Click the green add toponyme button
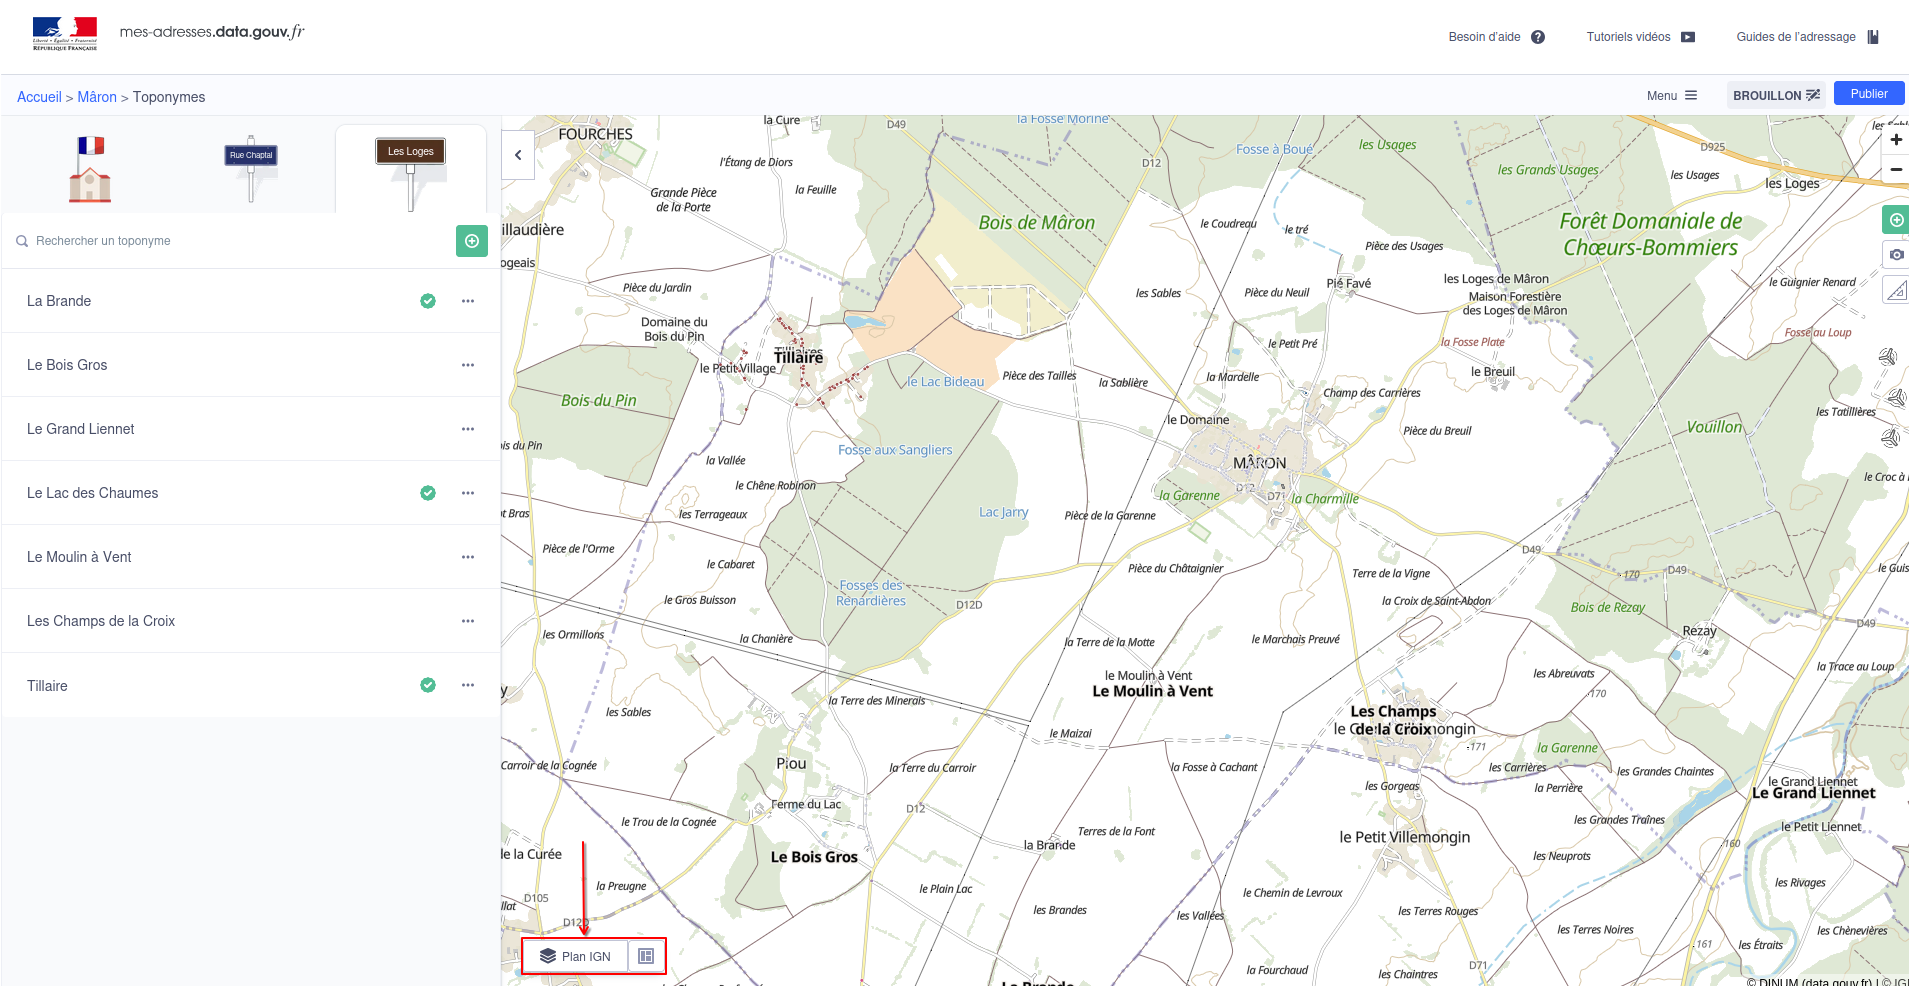 (x=472, y=241)
